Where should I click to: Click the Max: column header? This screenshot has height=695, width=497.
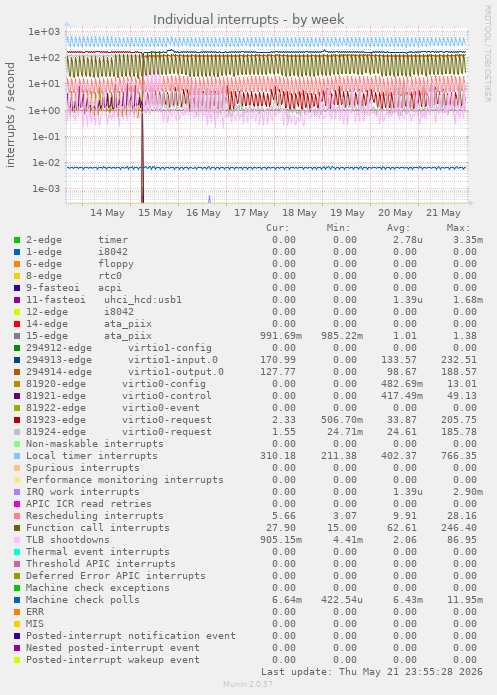(458, 228)
